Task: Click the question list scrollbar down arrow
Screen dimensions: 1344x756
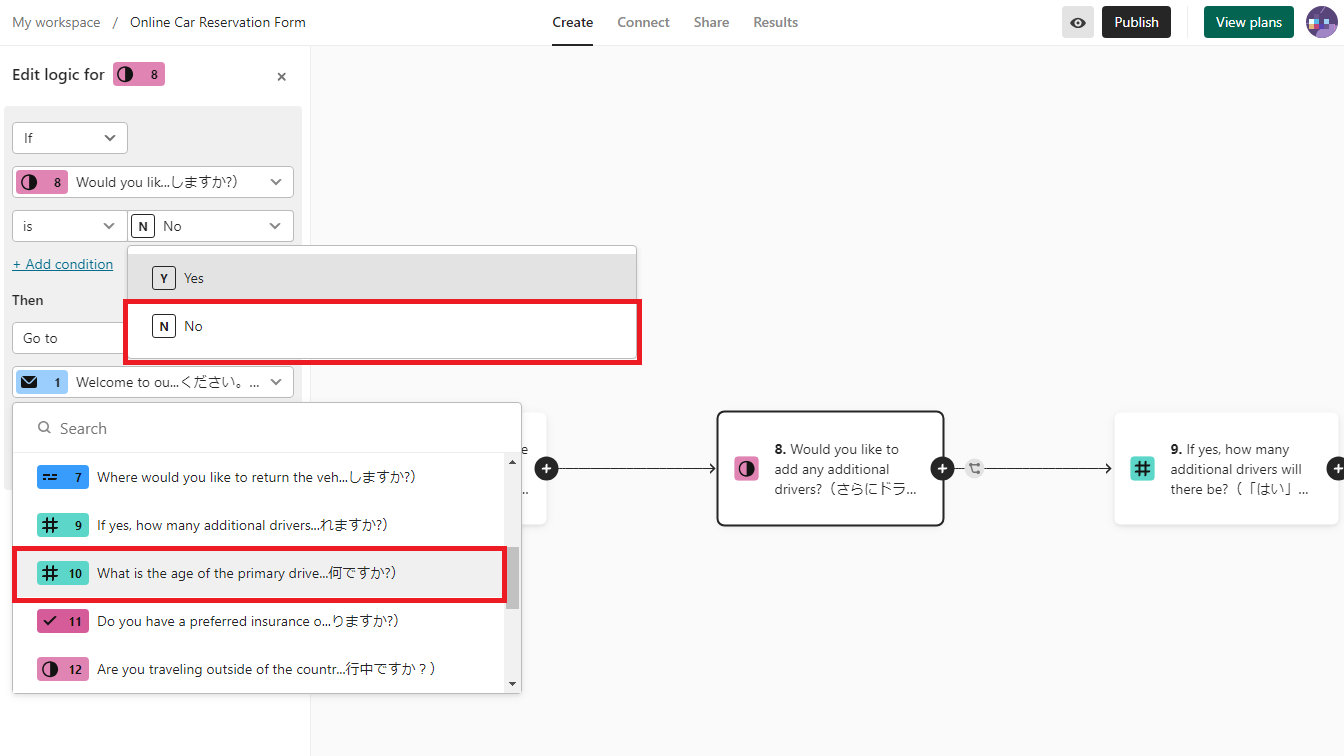Action: (x=513, y=684)
